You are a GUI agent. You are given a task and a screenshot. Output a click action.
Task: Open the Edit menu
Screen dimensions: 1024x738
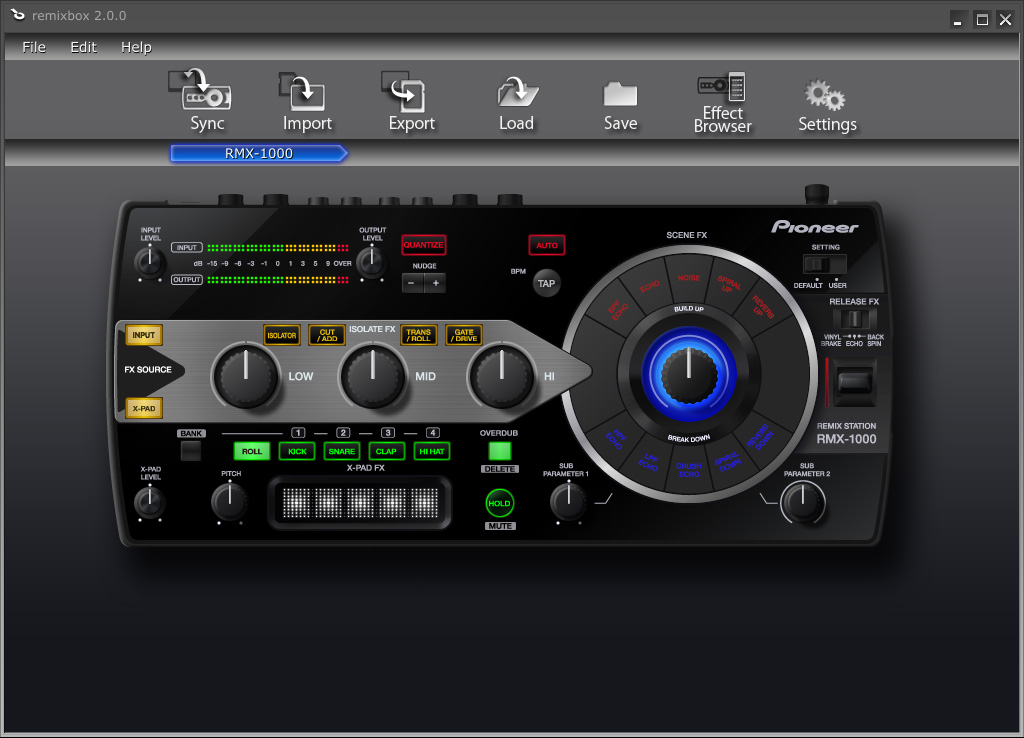point(84,47)
